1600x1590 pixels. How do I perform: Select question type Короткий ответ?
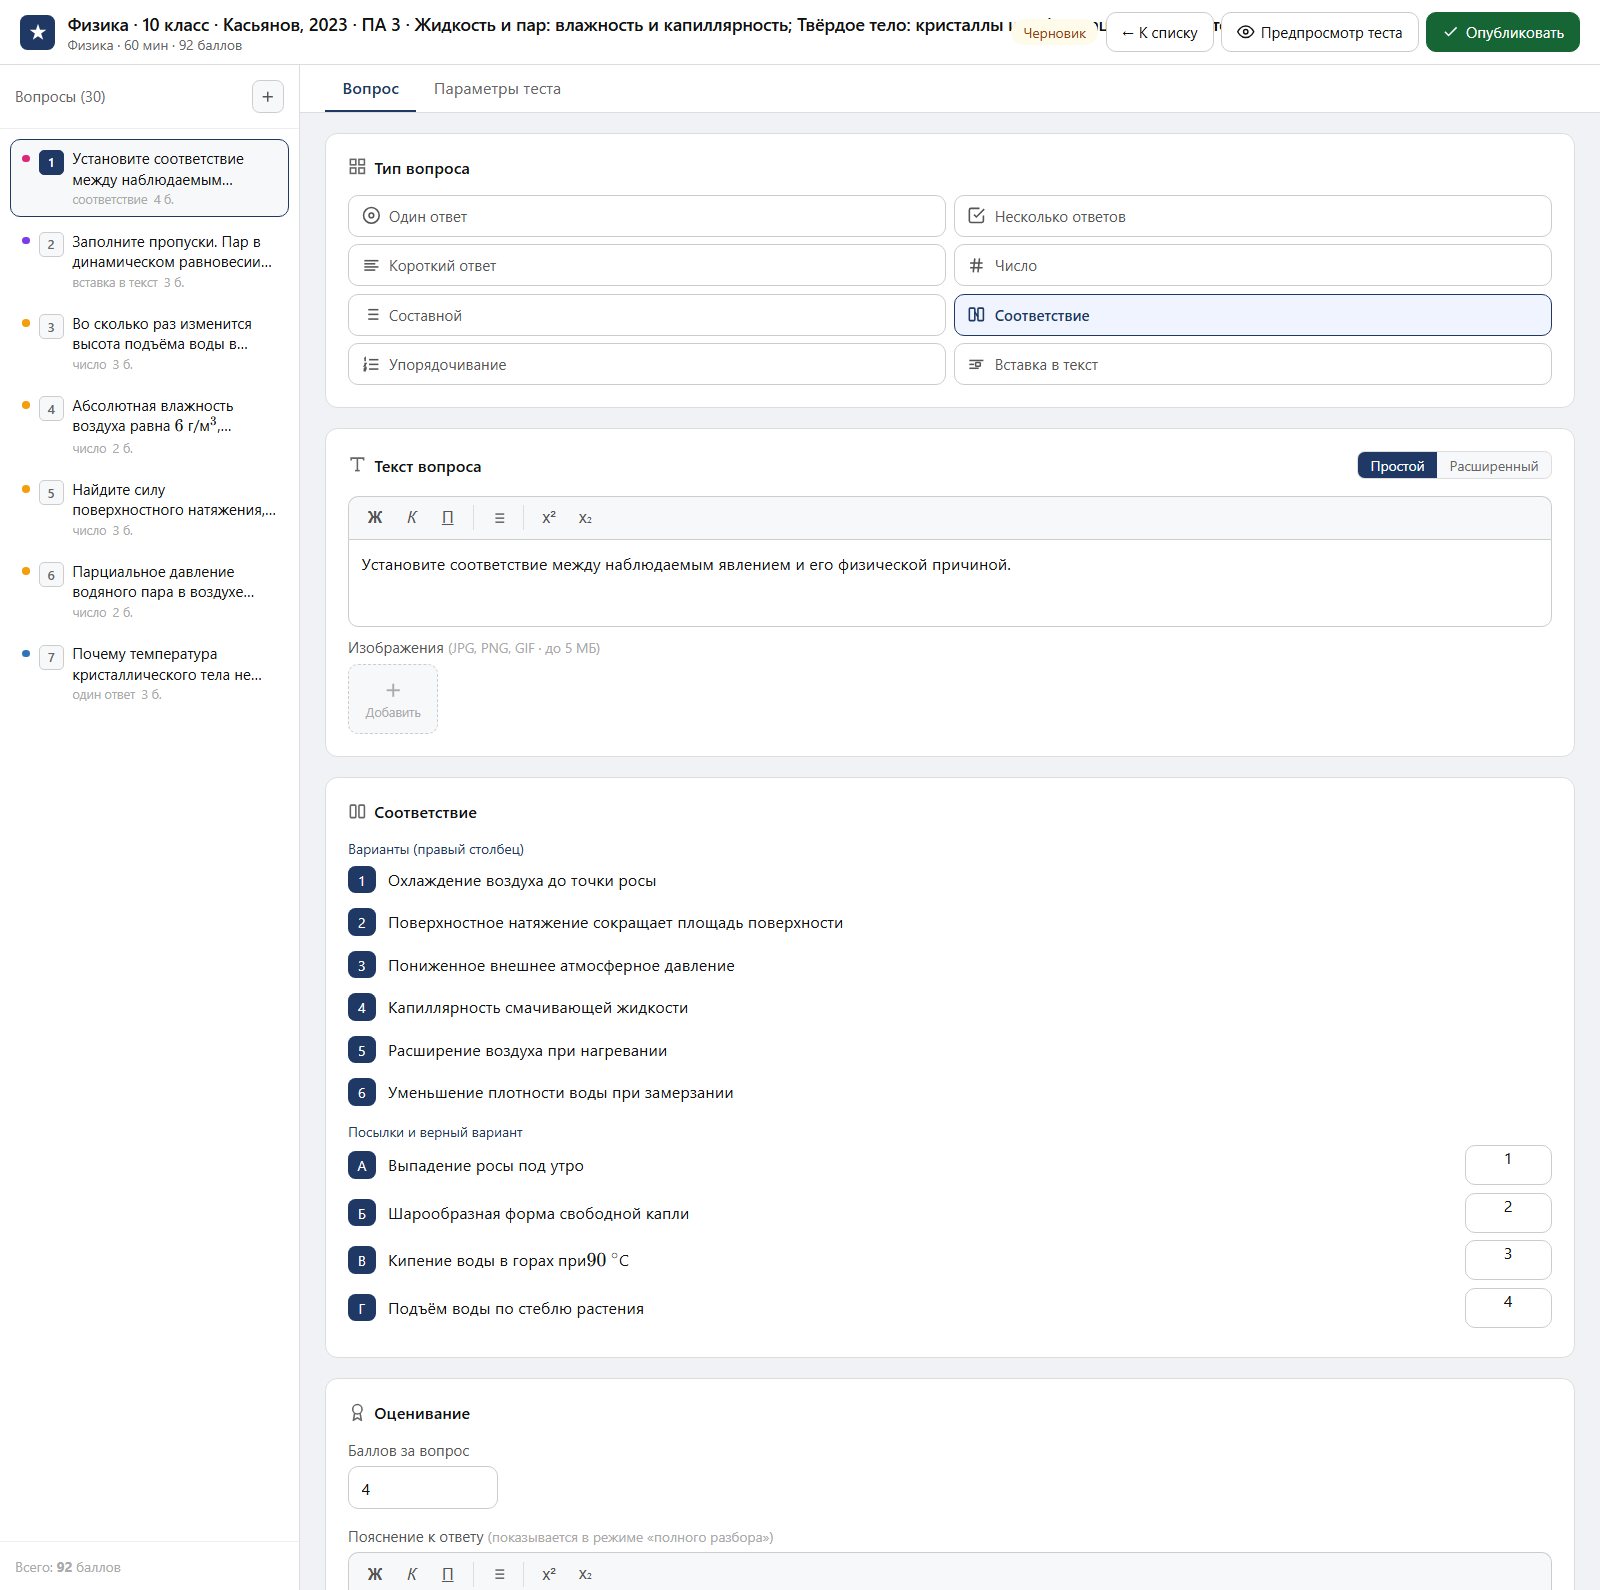pos(646,265)
